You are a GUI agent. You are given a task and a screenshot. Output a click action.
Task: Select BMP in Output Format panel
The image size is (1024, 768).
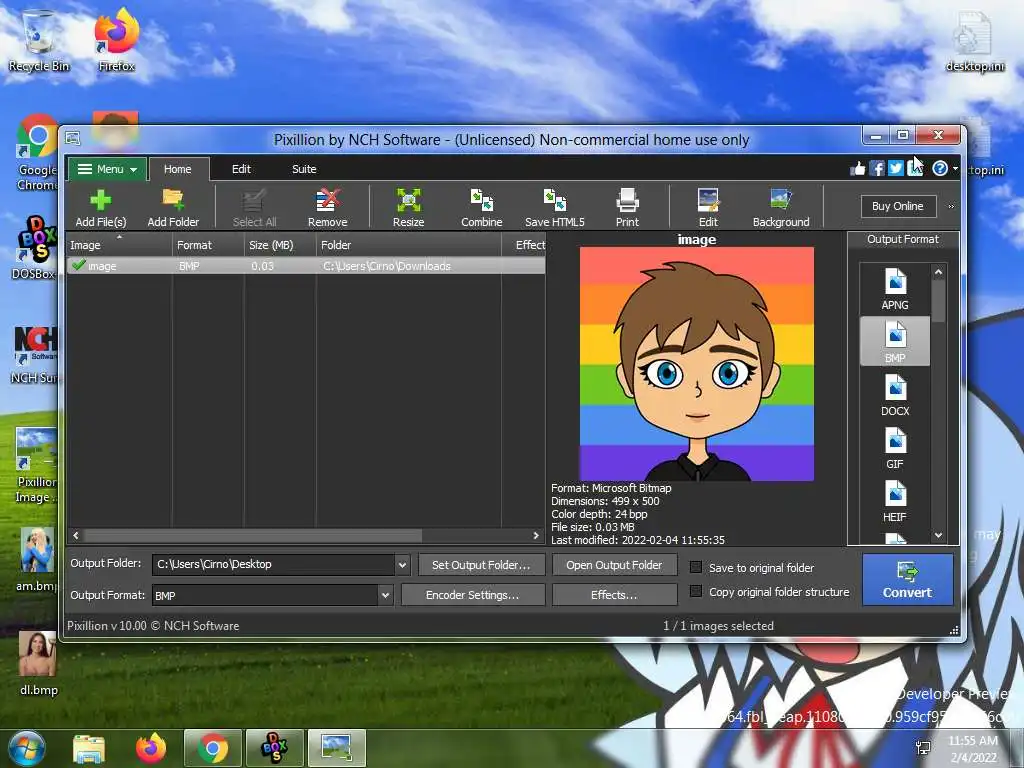[x=895, y=341]
